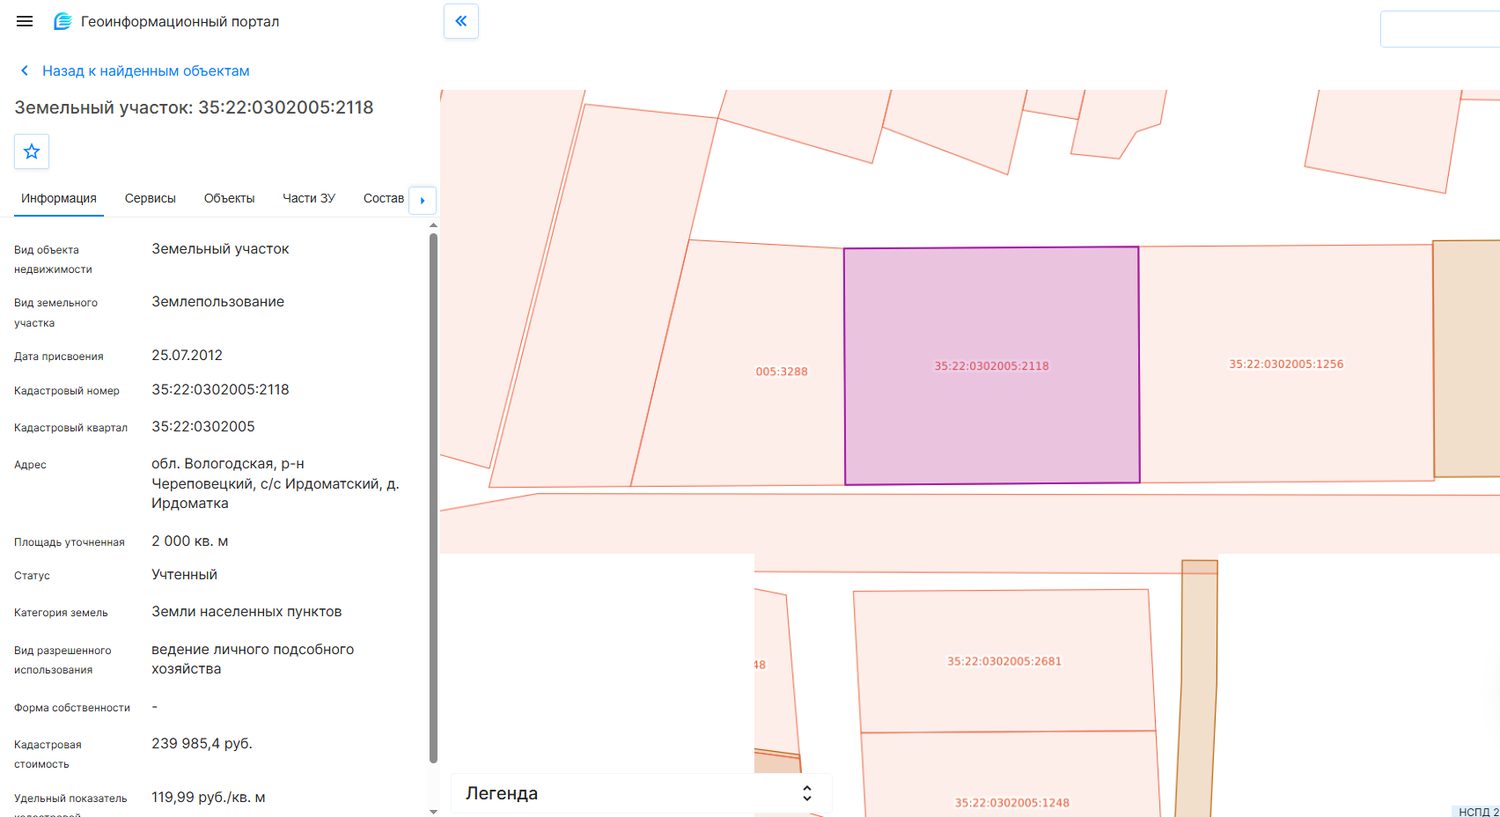The width and height of the screenshot is (1500, 817).
Task: Select the highlighted parcel 35:22:0302005:2118 on map
Action: 992,365
